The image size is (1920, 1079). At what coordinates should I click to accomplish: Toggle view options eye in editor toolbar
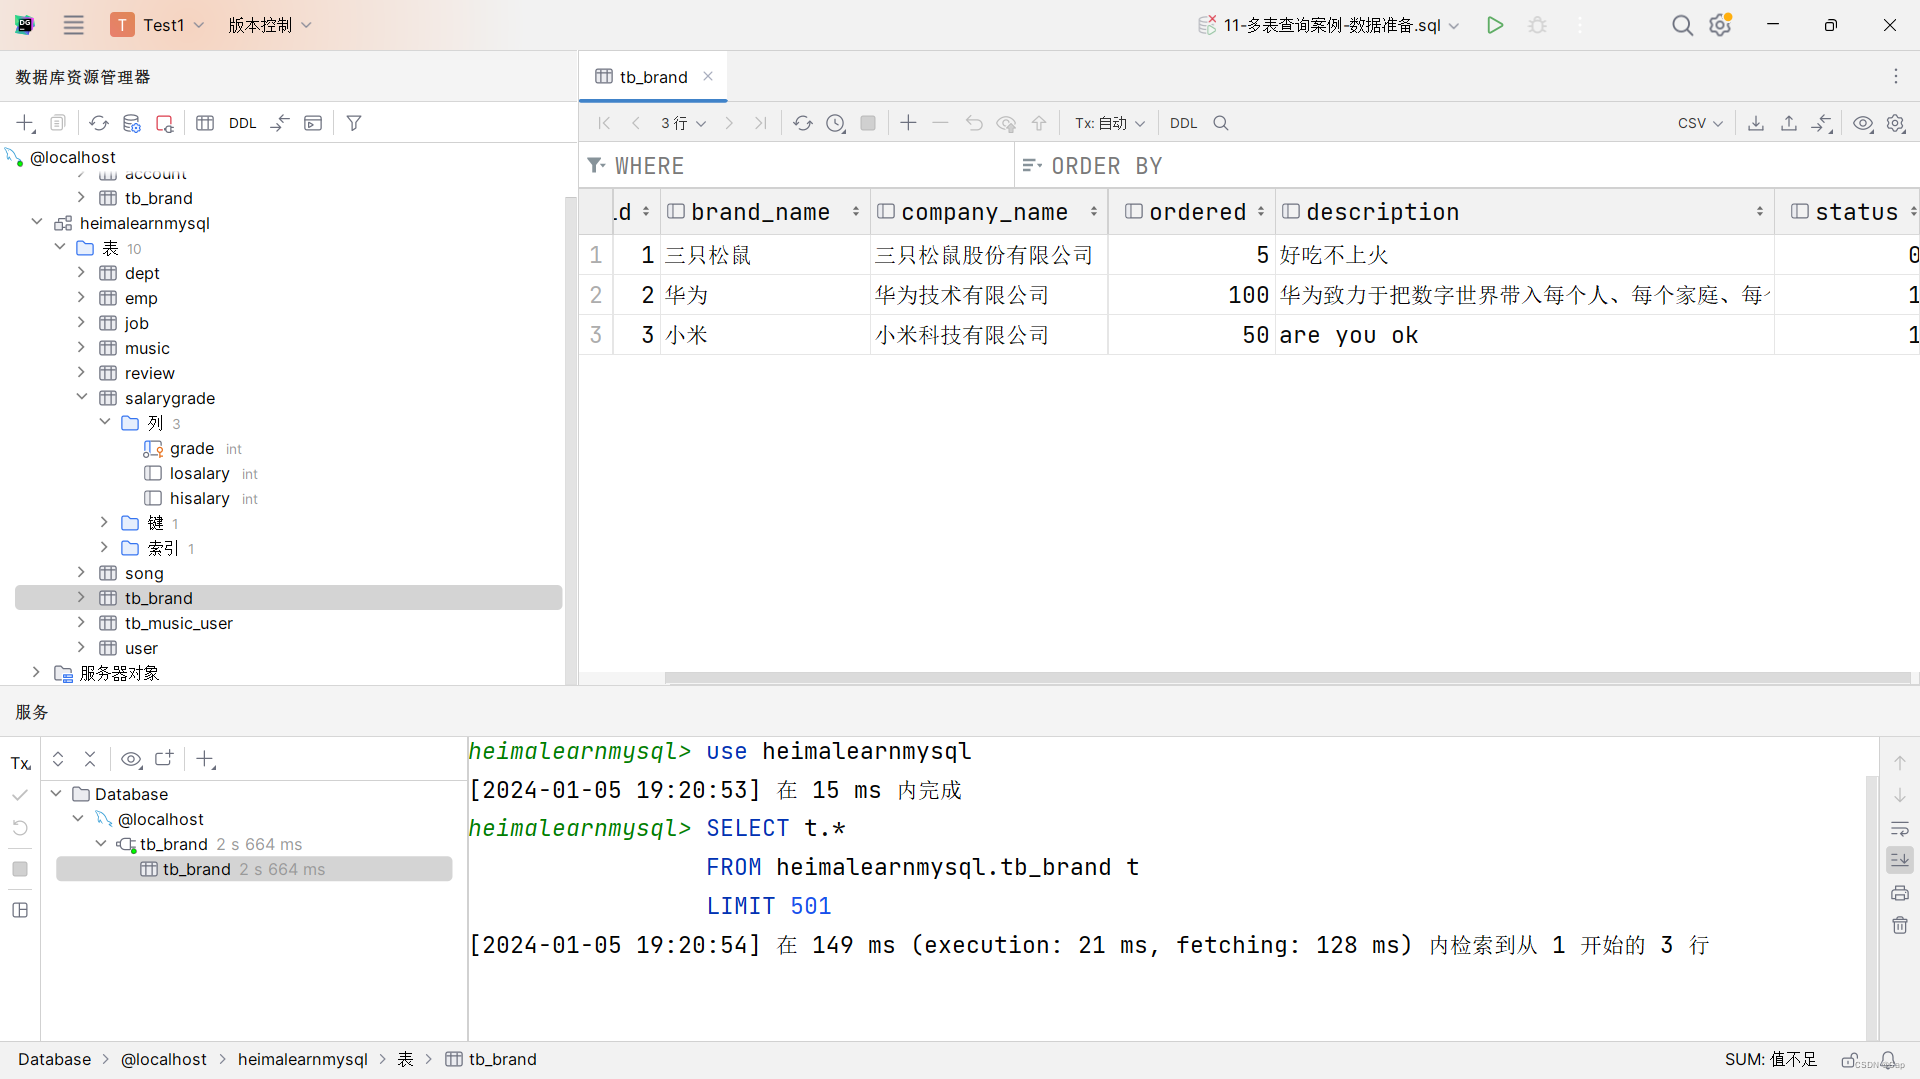(x=1863, y=123)
